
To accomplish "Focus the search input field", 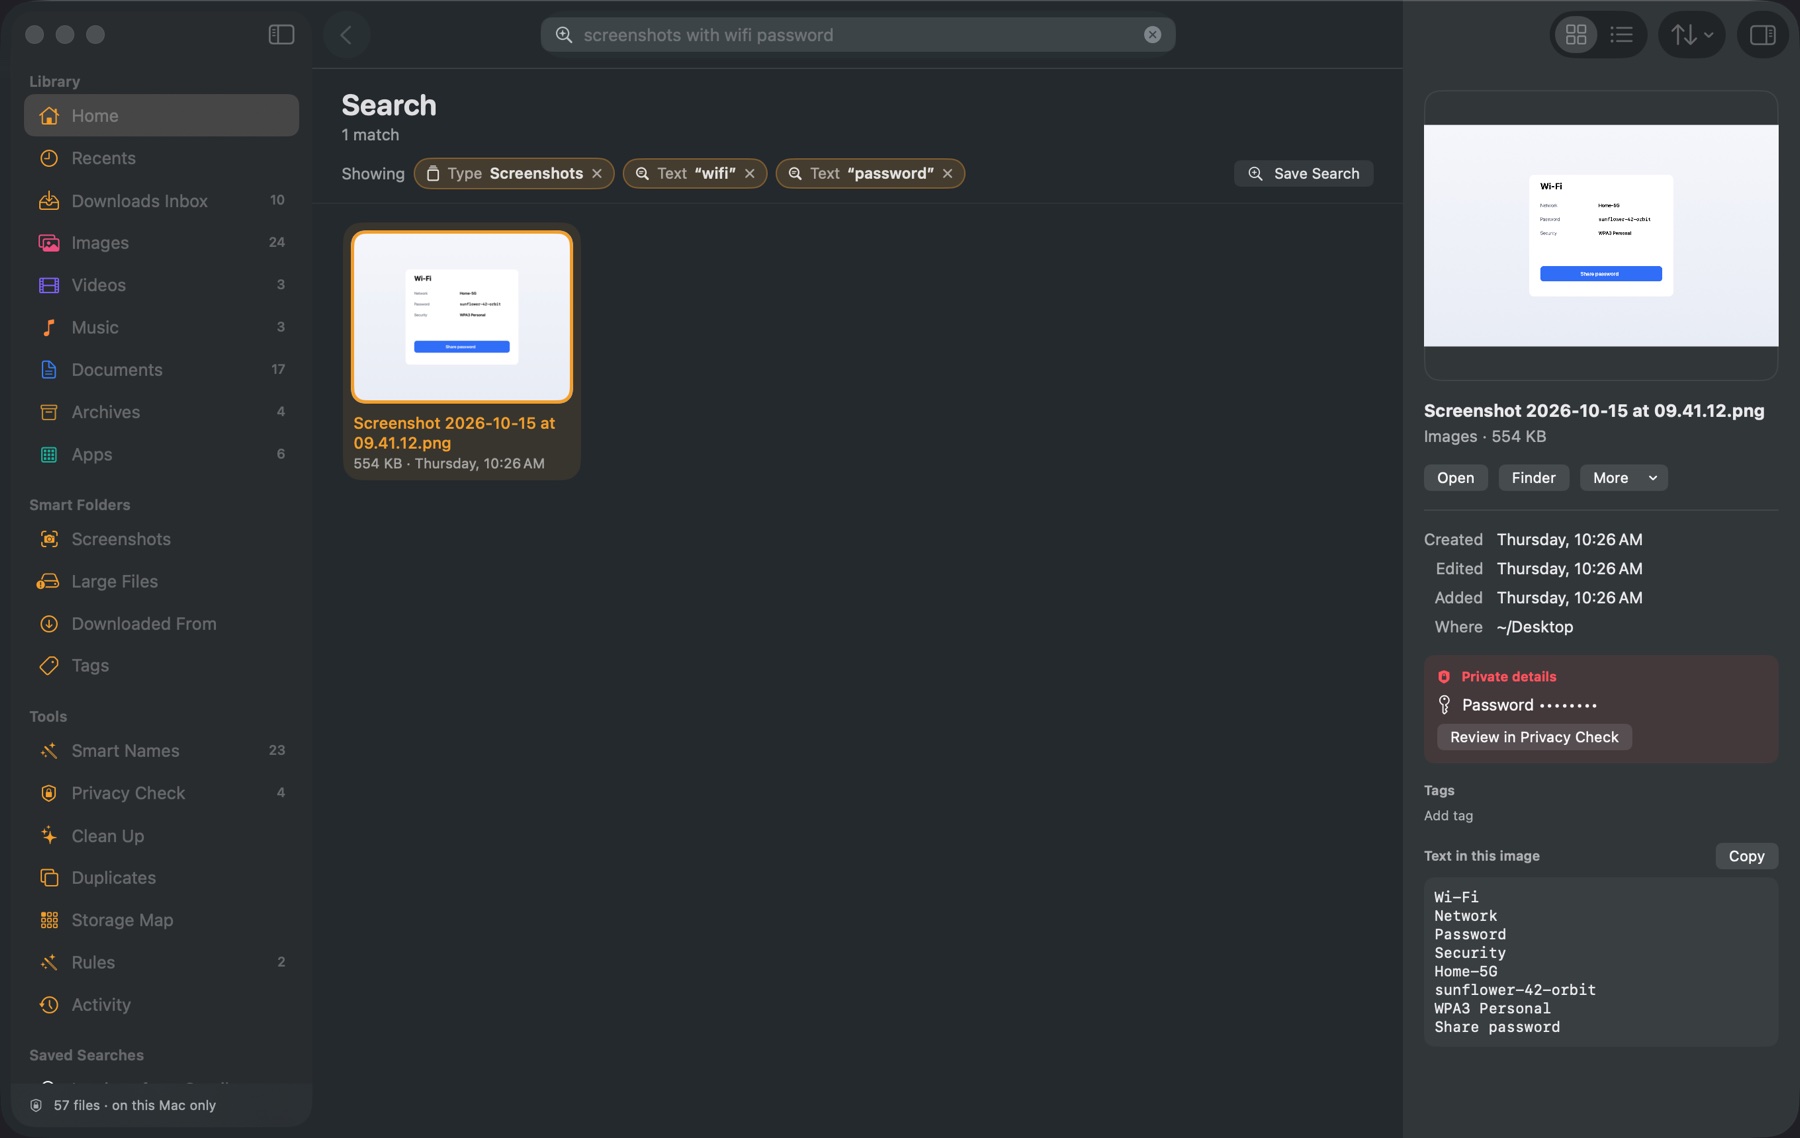I will click(x=858, y=35).
